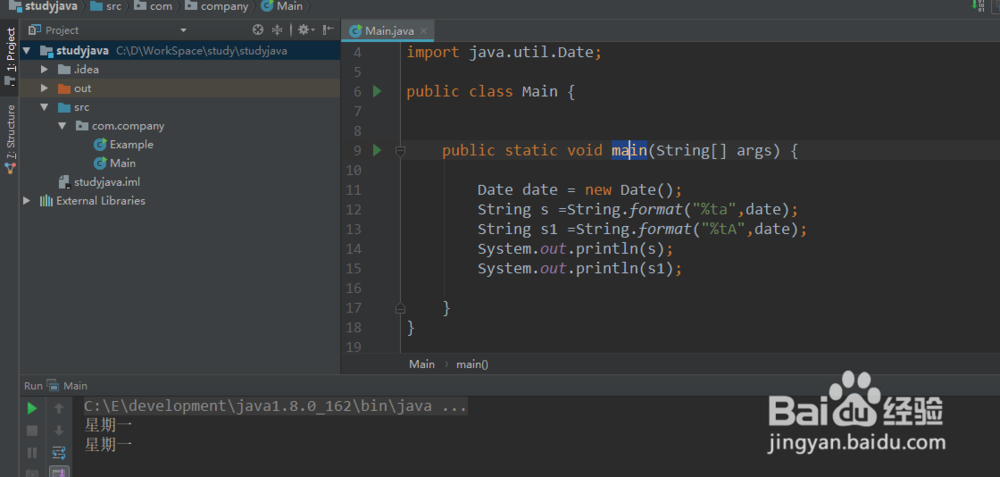Click the fold end marker at line 17
The height and width of the screenshot is (477, 1000).
coord(401,309)
